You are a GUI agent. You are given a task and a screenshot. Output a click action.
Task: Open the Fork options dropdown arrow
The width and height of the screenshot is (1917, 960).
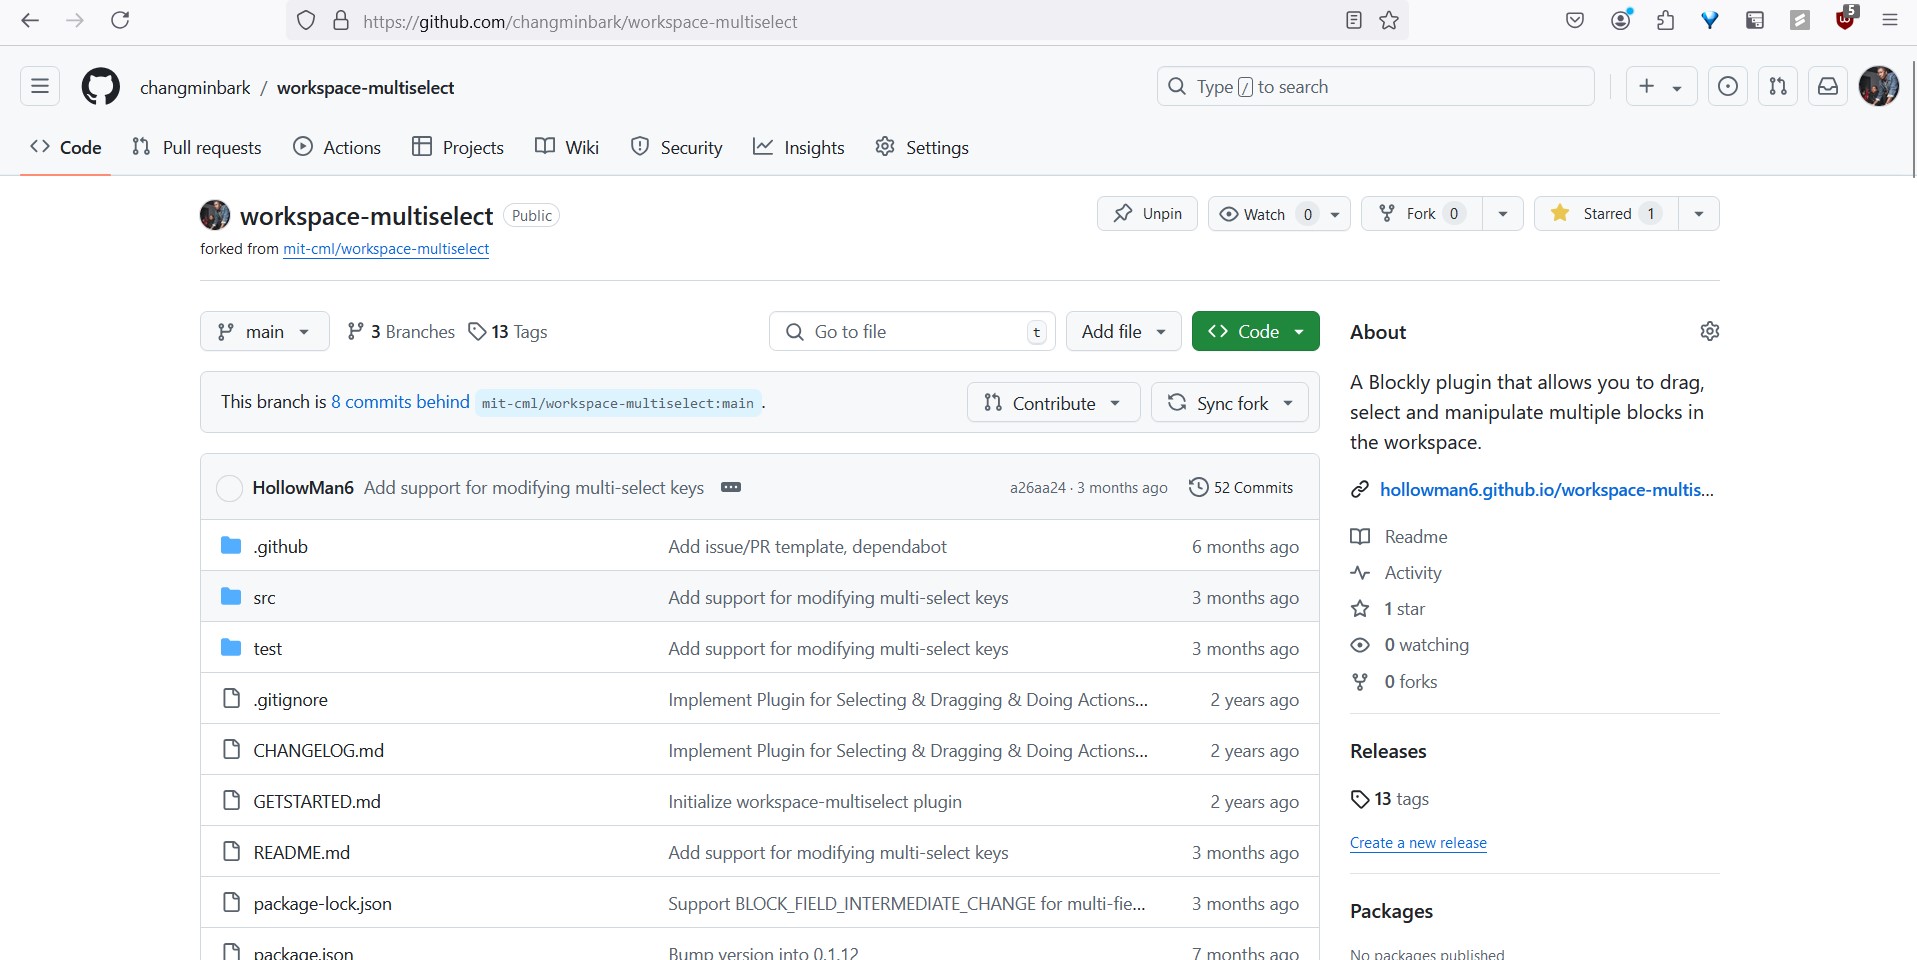tap(1502, 213)
